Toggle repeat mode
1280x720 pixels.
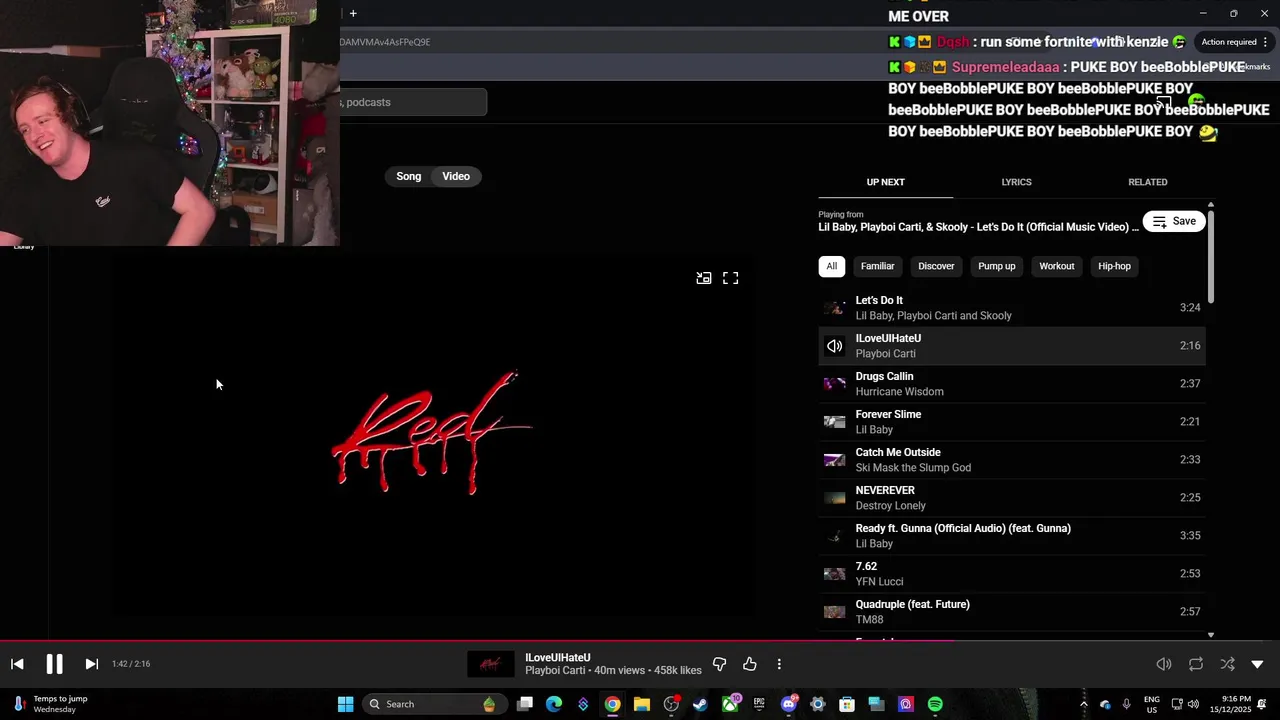(x=1196, y=664)
